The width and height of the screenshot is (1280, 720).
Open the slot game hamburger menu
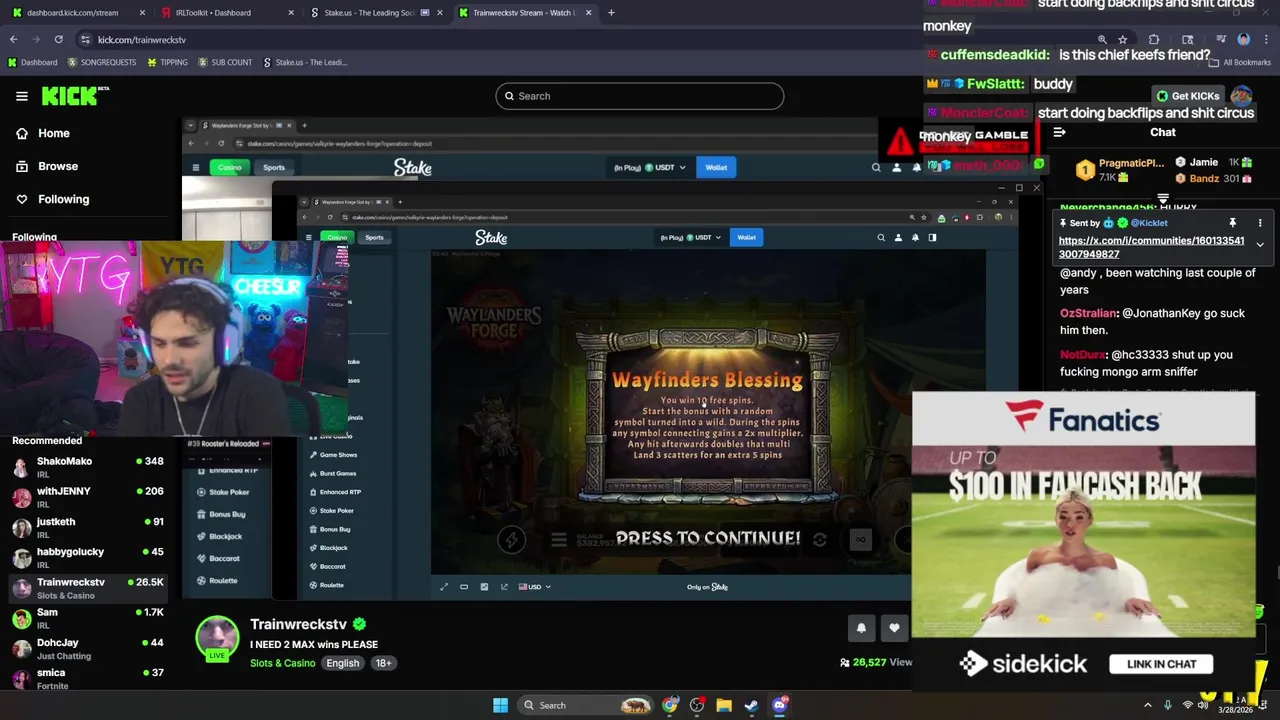pos(559,539)
